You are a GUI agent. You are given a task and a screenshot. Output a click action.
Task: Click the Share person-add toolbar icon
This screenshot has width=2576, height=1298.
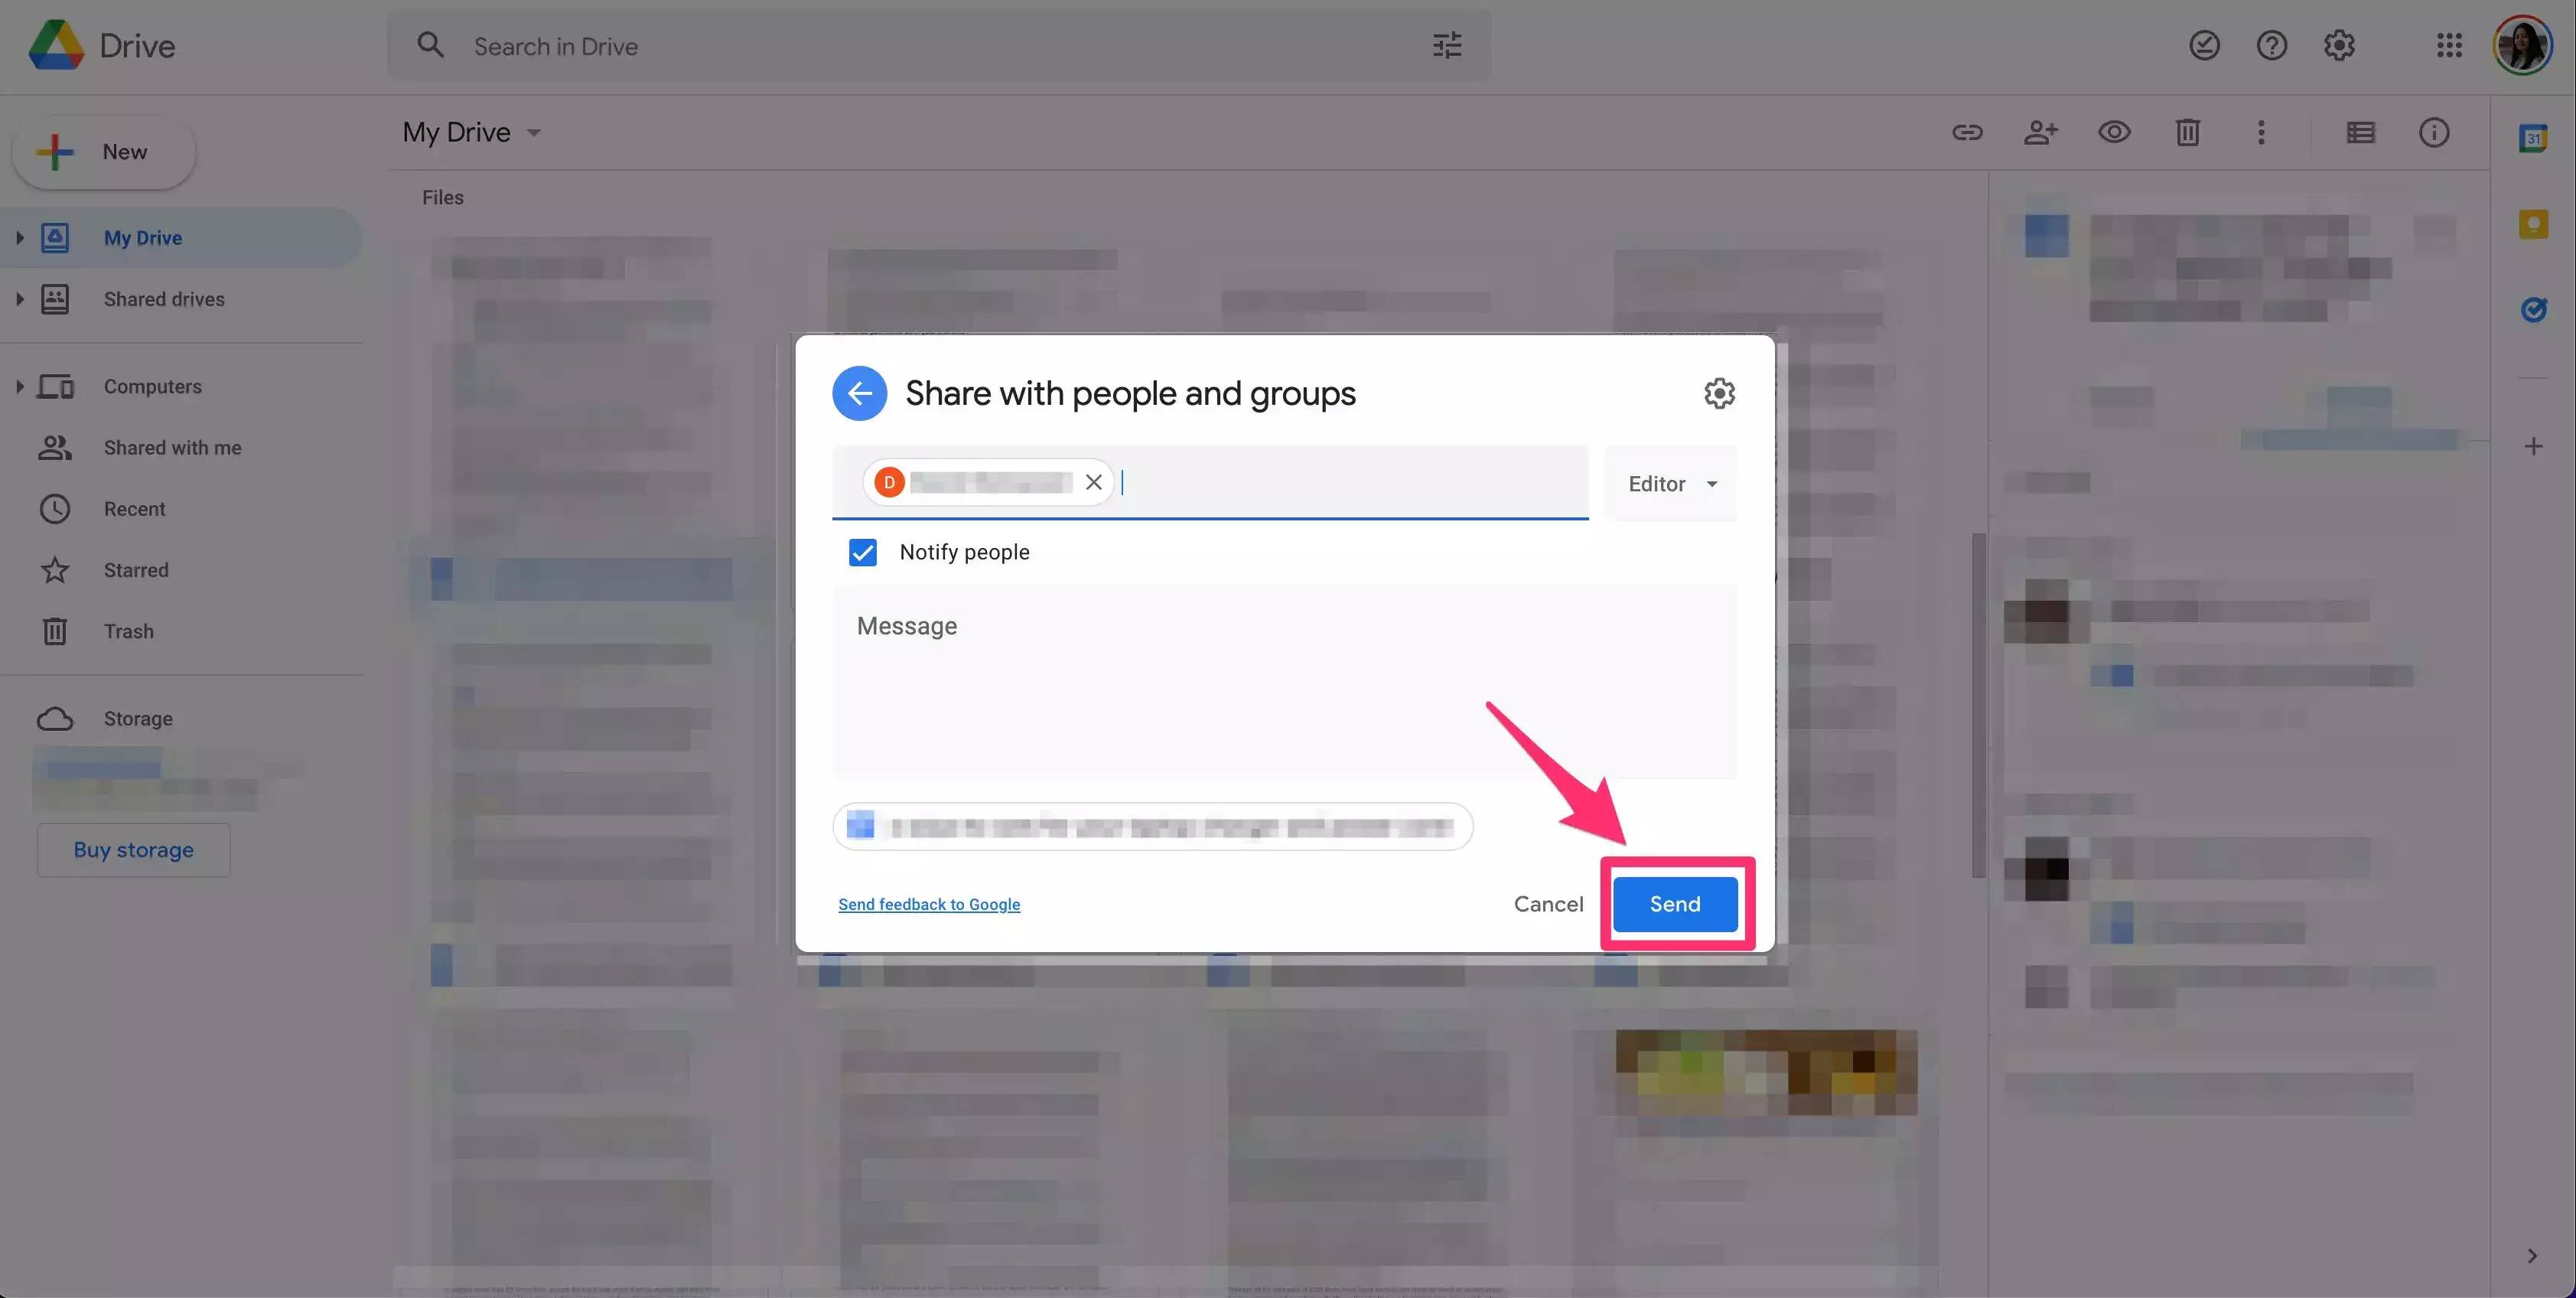[x=2040, y=132]
